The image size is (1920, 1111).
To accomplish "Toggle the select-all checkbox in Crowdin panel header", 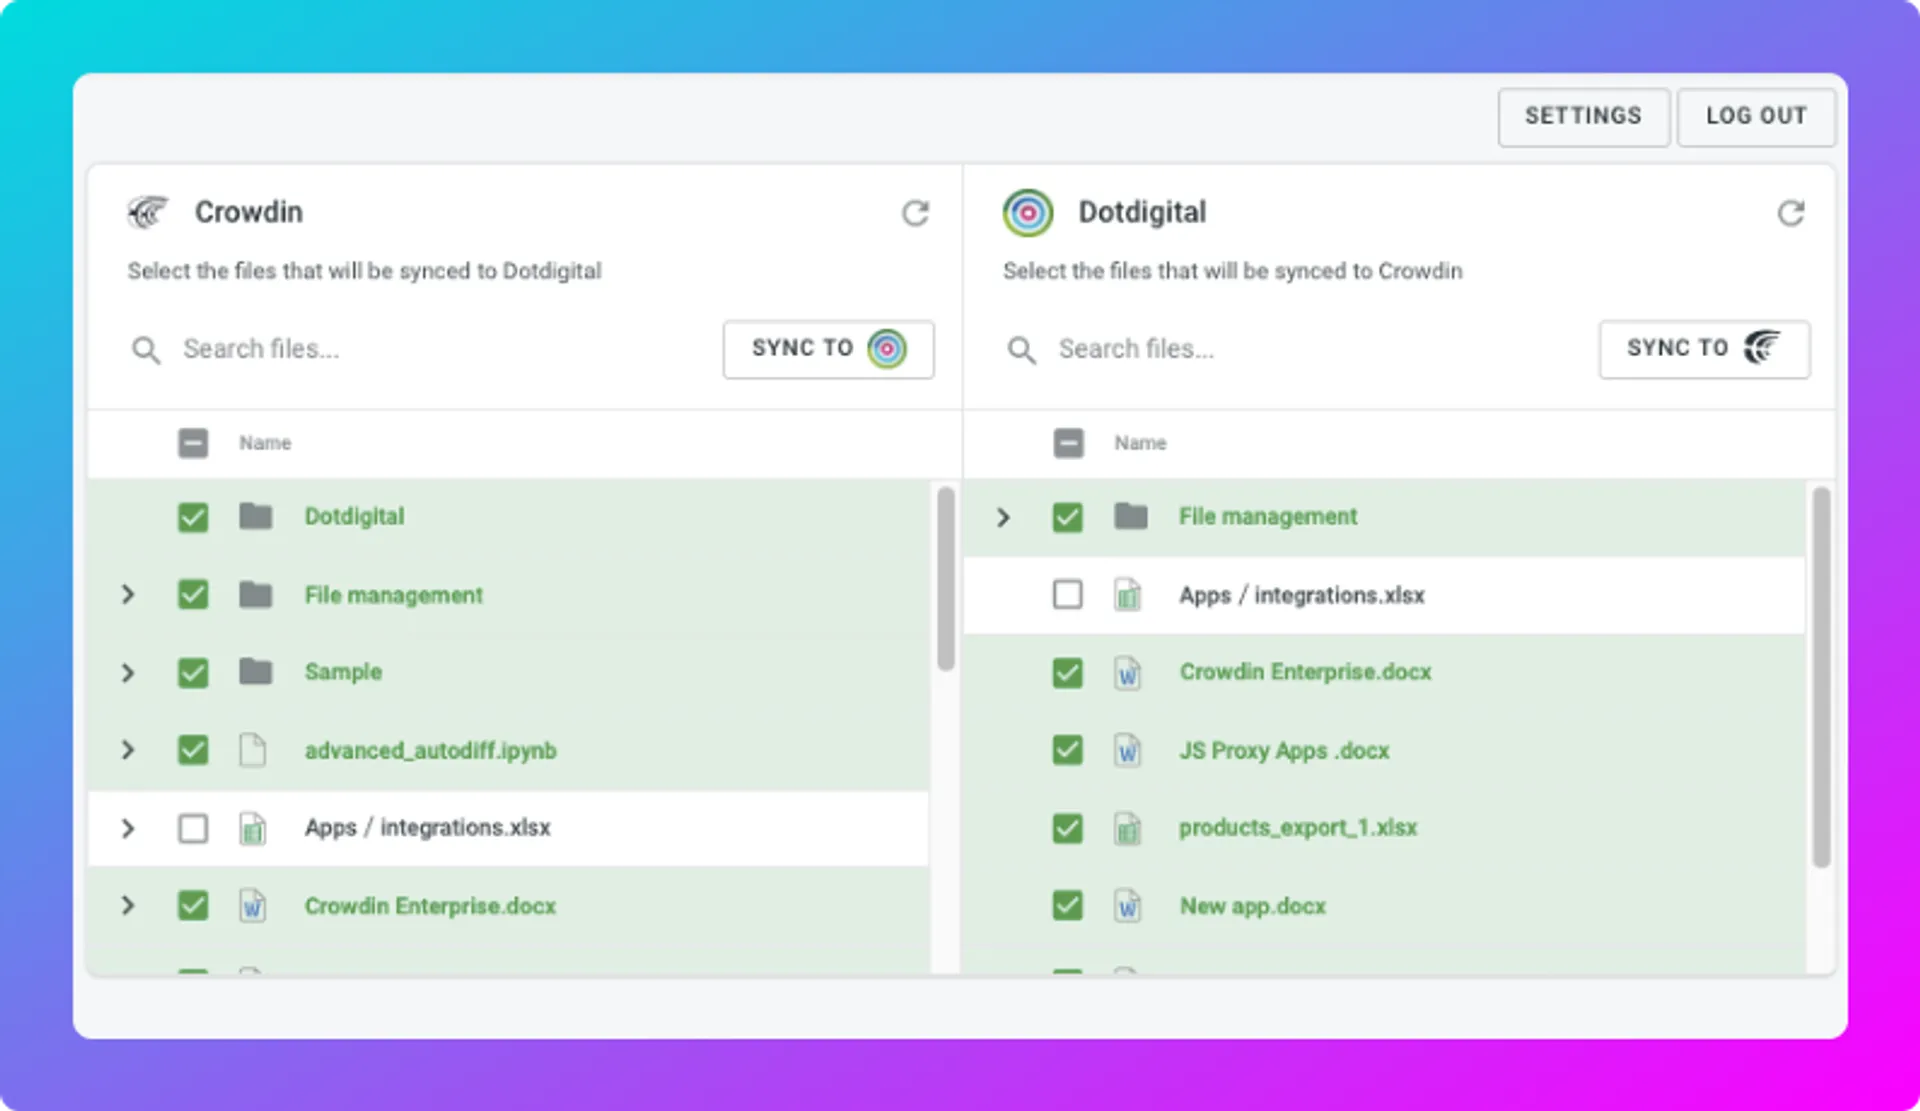I will click(x=193, y=443).
